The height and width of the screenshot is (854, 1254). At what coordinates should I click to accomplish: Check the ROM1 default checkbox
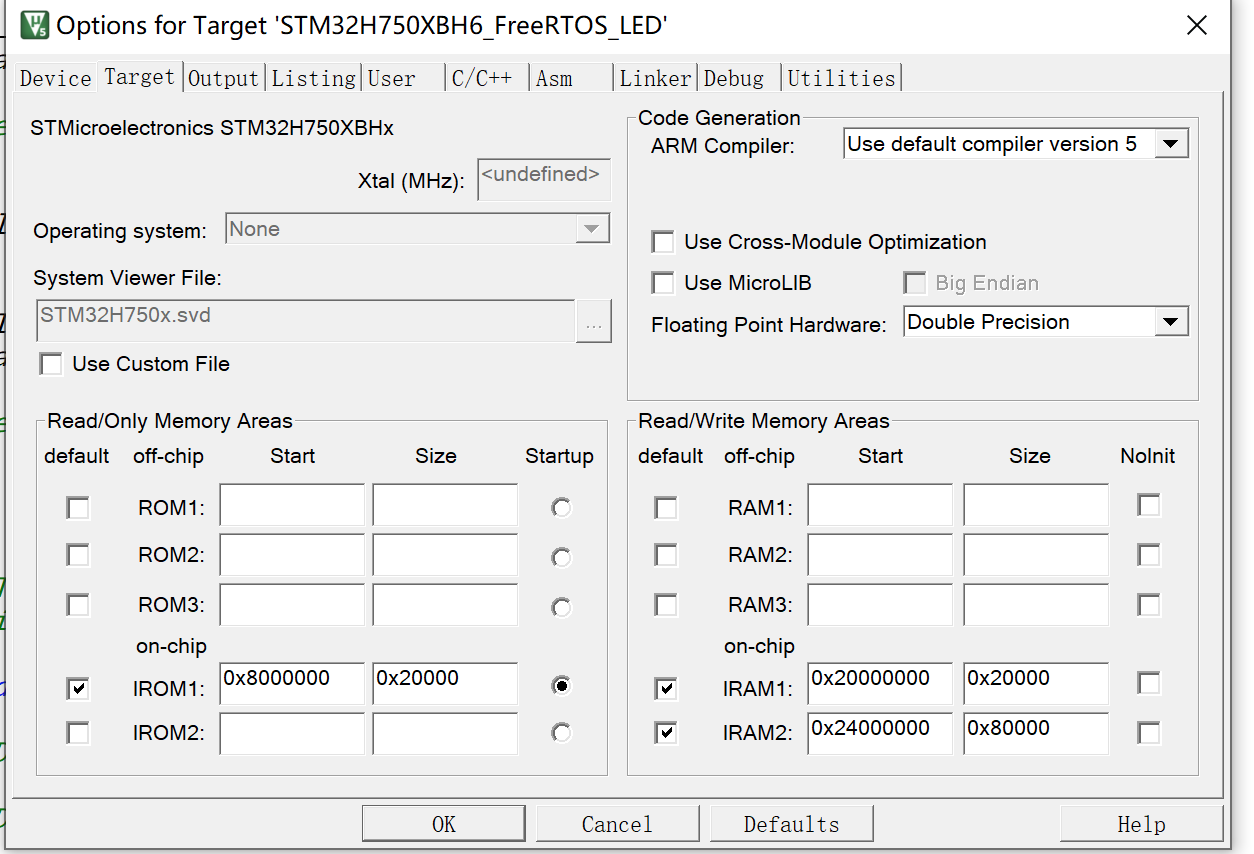coord(77,508)
